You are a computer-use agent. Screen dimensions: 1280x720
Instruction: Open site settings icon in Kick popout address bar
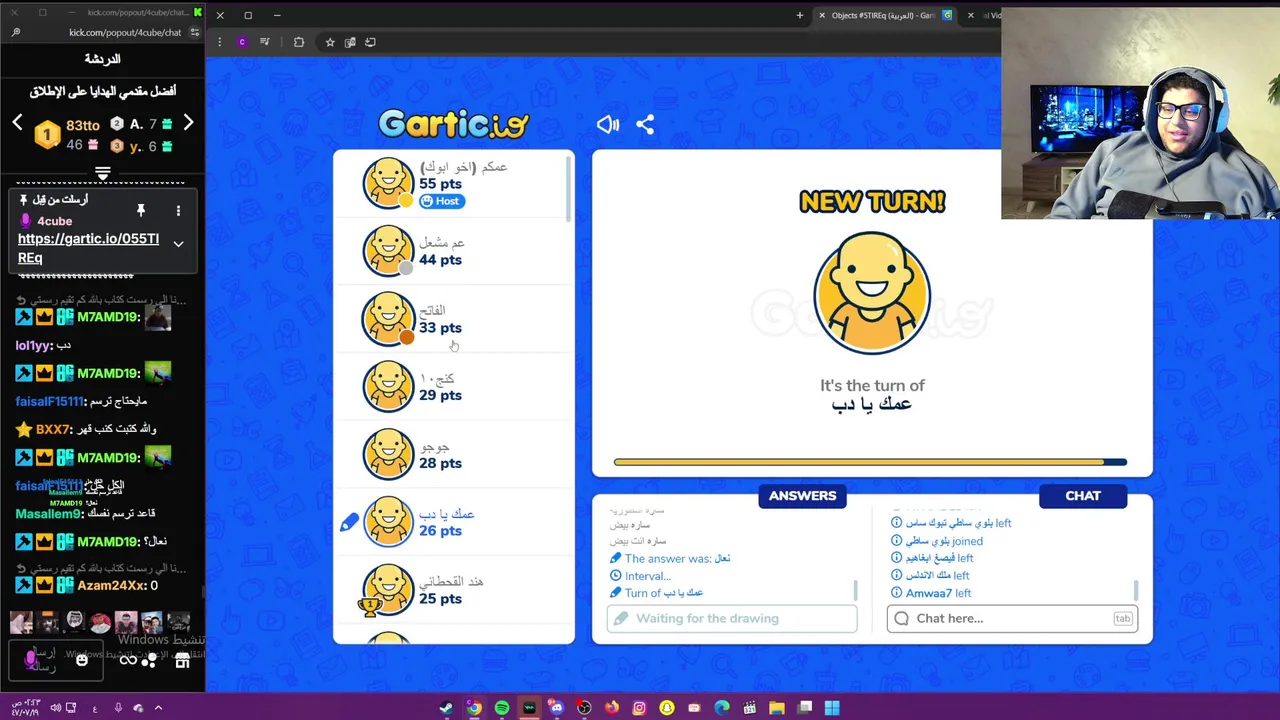pyautogui.click(x=194, y=32)
